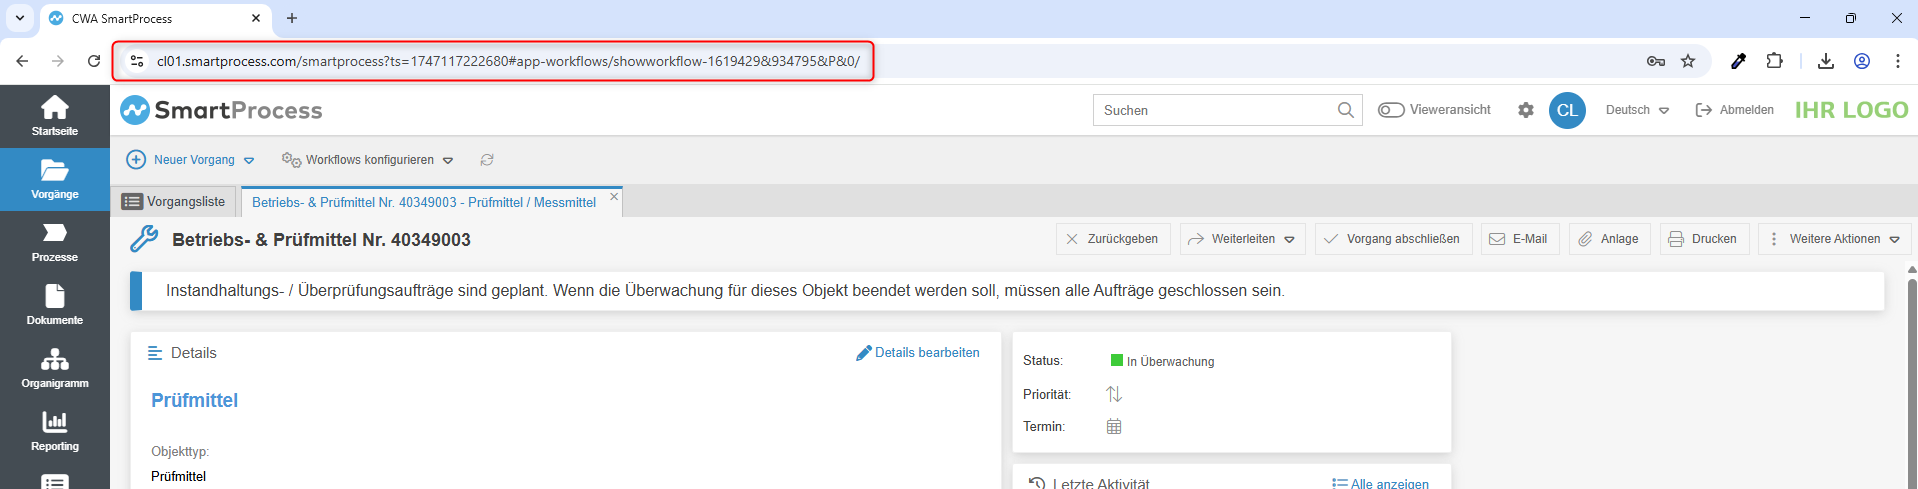Open the Termin calendar icon

click(1114, 426)
